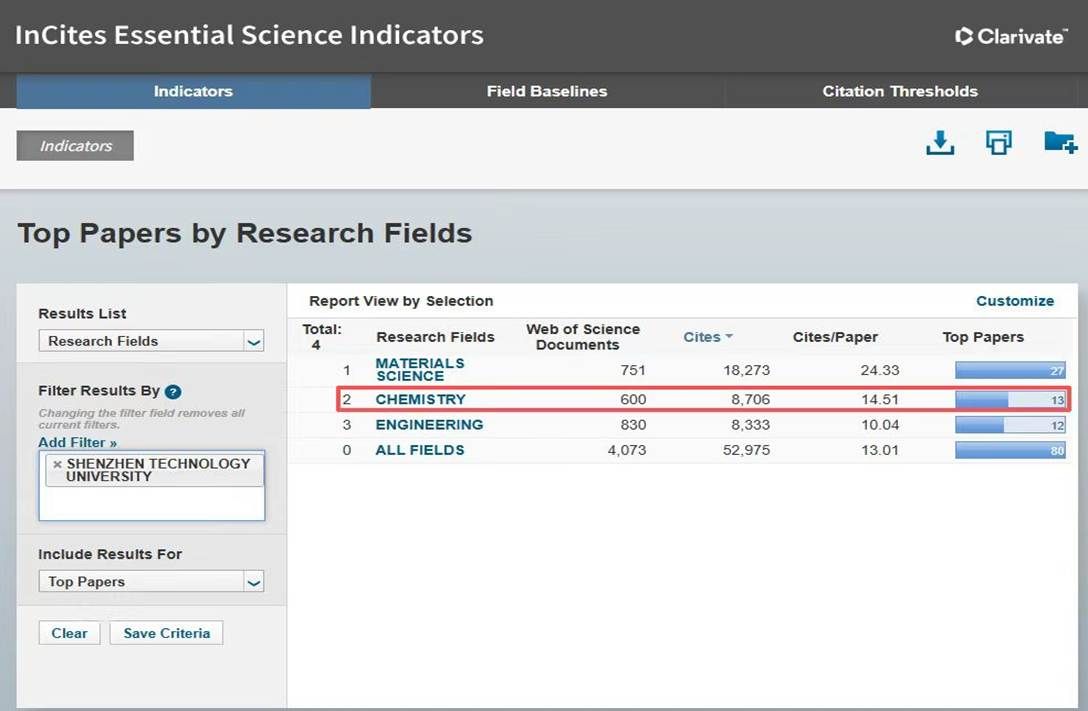Select the Indicators tab
This screenshot has height=711, width=1088.
[193, 91]
